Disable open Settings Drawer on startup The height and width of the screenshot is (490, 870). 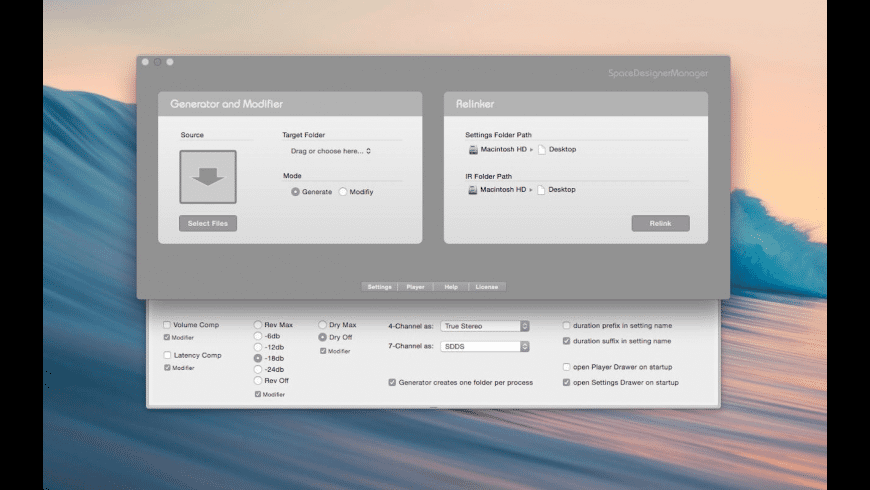tap(566, 382)
